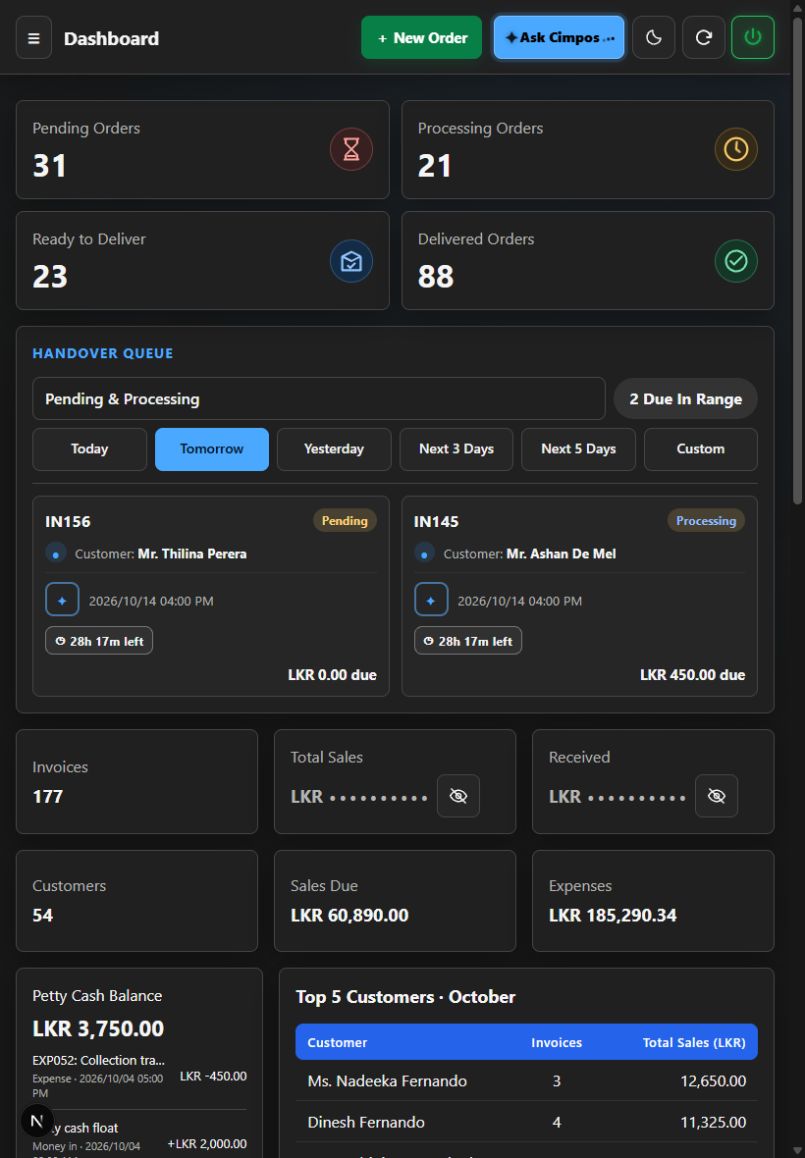Reveal the hidden Total Sales amount
The height and width of the screenshot is (1158, 805).
pos(458,796)
